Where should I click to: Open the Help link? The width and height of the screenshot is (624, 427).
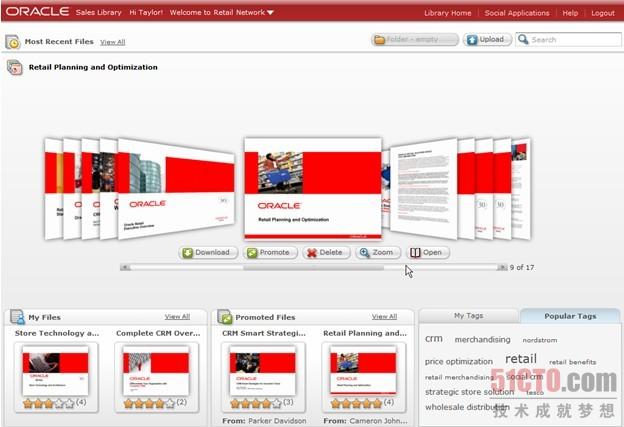570,13
